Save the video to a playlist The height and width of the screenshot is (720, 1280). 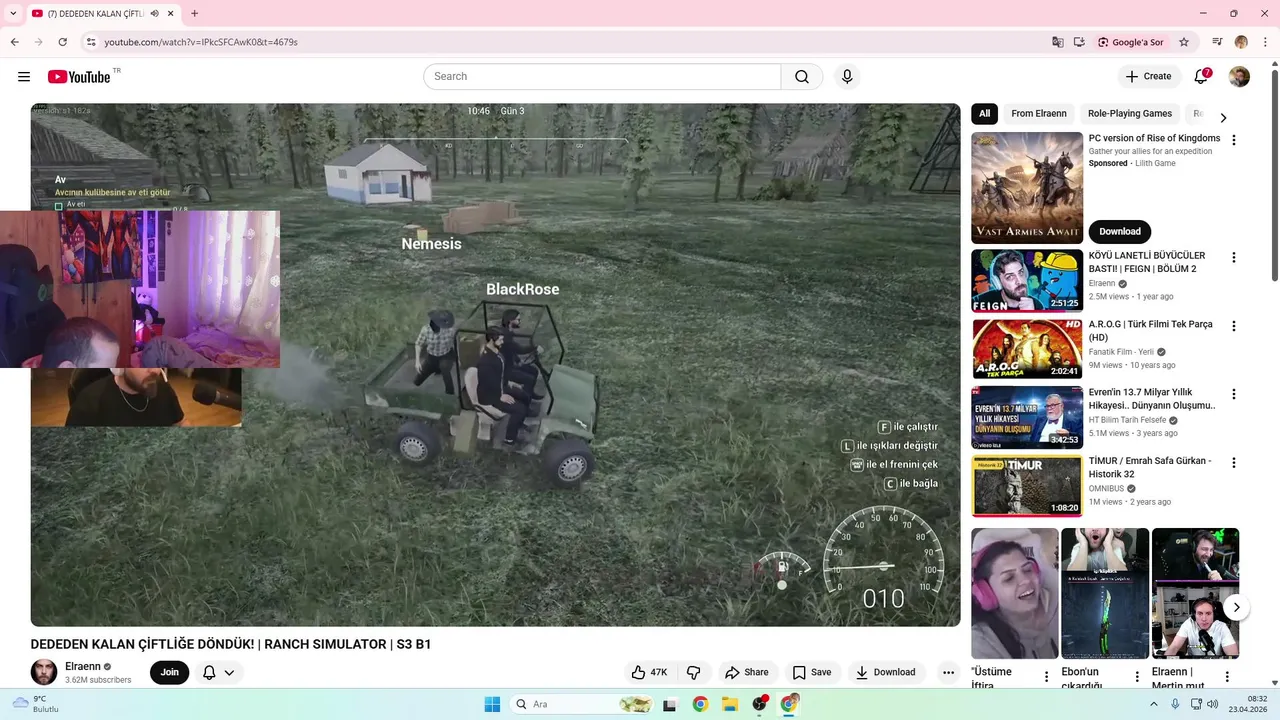pos(812,672)
